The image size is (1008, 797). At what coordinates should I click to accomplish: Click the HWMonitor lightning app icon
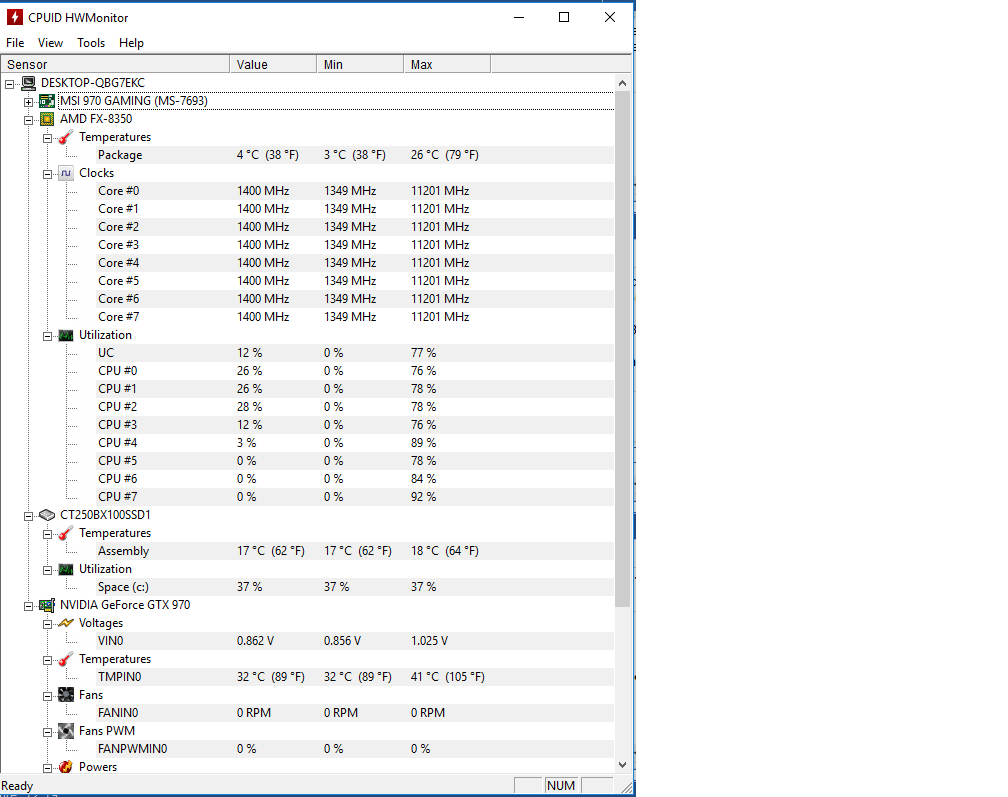tap(15, 17)
